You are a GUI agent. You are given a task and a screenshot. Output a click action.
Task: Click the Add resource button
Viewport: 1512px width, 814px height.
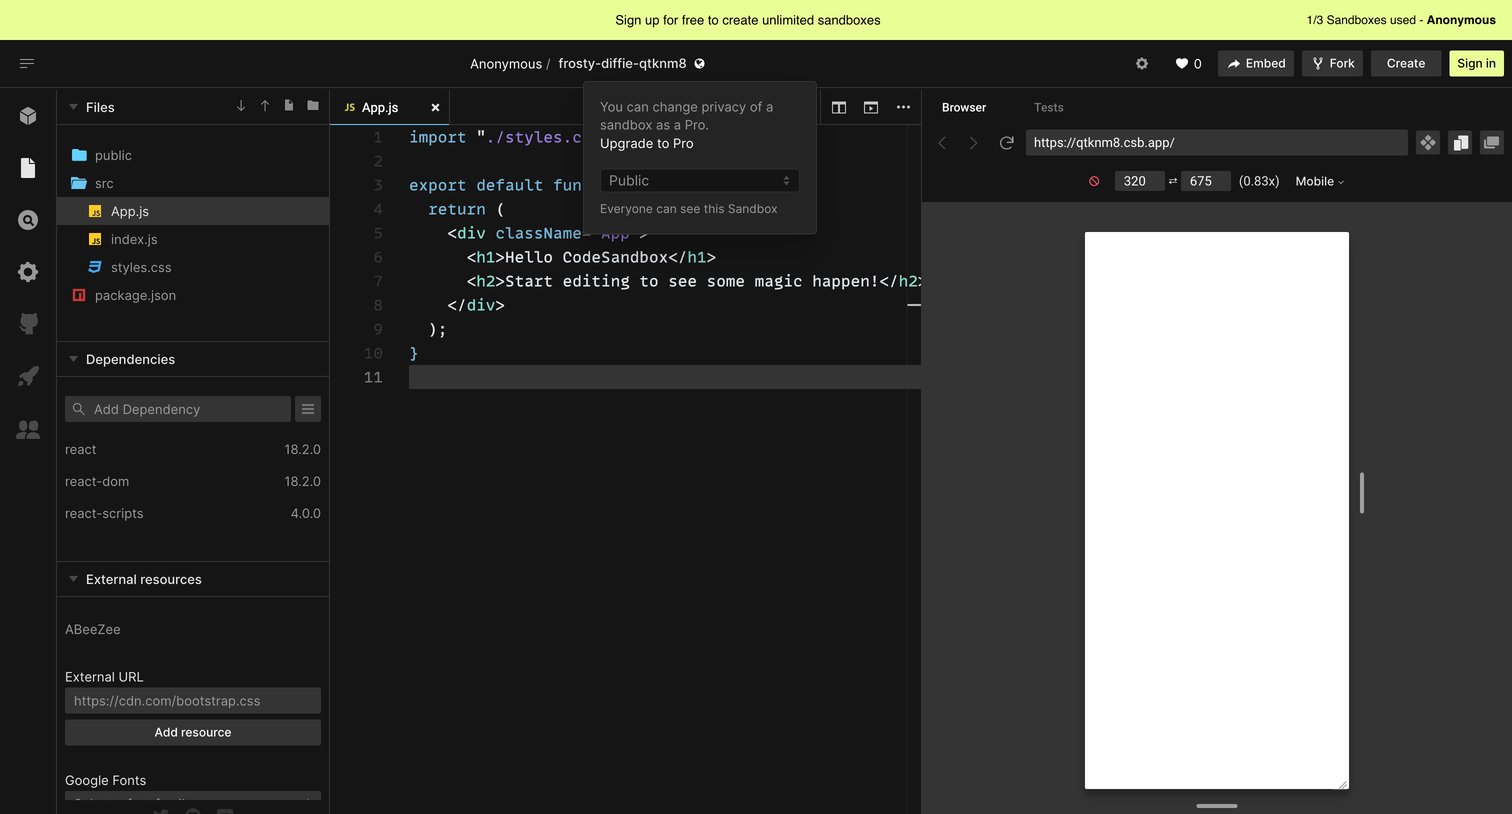(193, 732)
